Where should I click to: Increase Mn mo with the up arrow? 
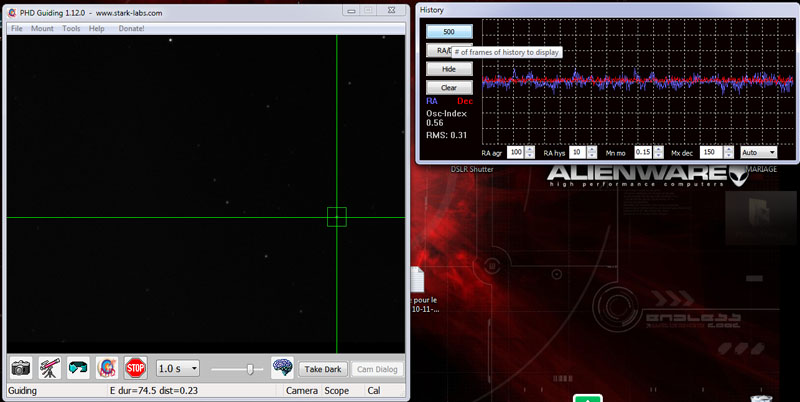click(659, 149)
